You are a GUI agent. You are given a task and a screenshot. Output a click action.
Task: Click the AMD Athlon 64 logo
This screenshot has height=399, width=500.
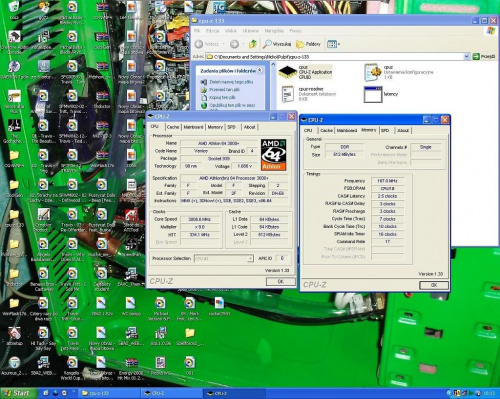(273, 155)
